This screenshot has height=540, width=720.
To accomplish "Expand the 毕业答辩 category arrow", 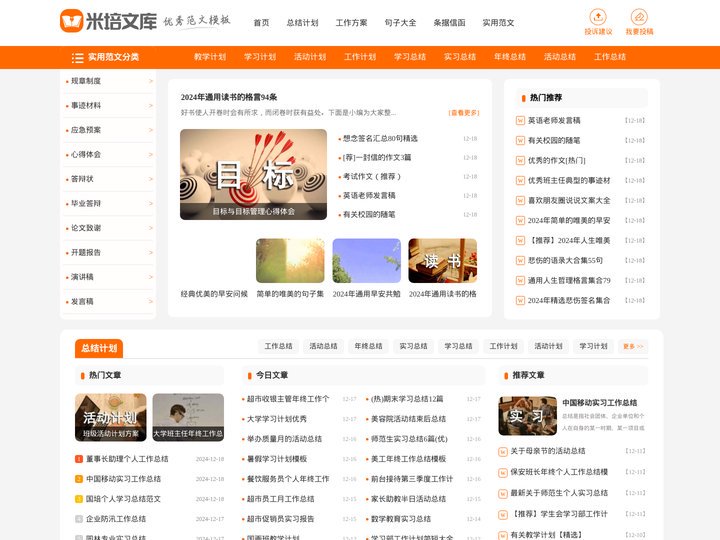I will 151,203.
